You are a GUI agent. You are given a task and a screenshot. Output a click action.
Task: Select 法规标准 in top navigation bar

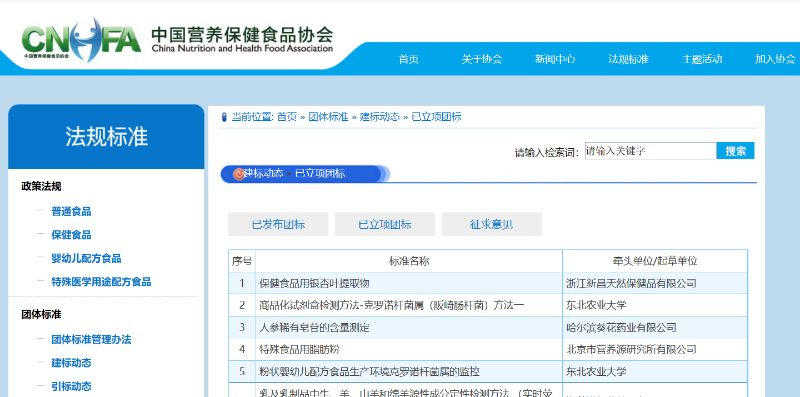628,59
